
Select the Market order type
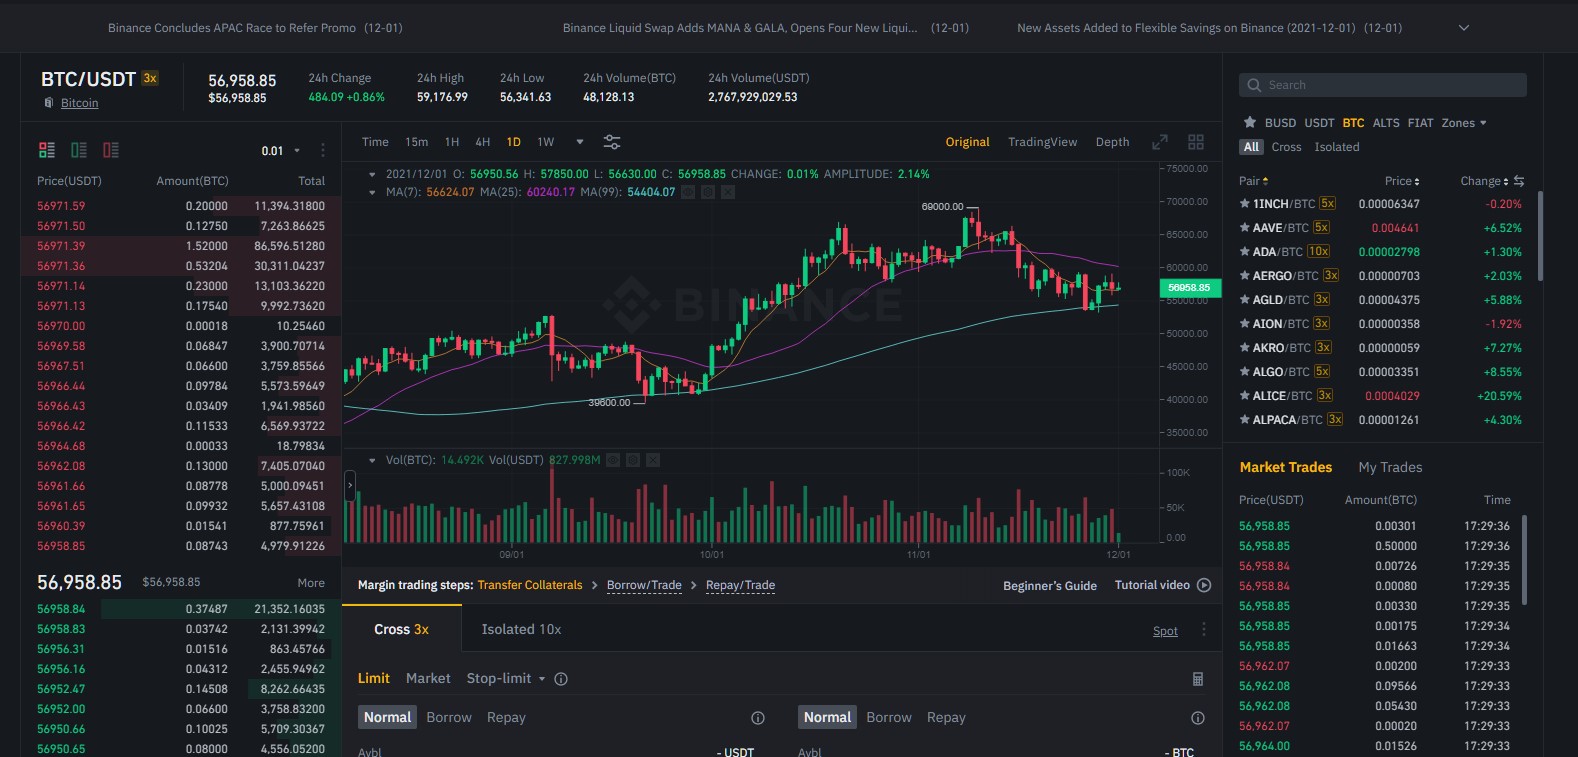[428, 678]
